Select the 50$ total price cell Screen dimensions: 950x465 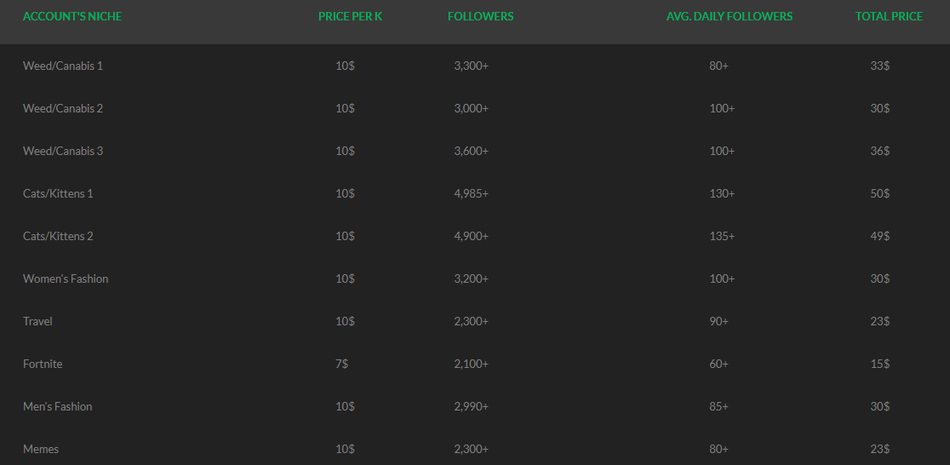(x=880, y=193)
